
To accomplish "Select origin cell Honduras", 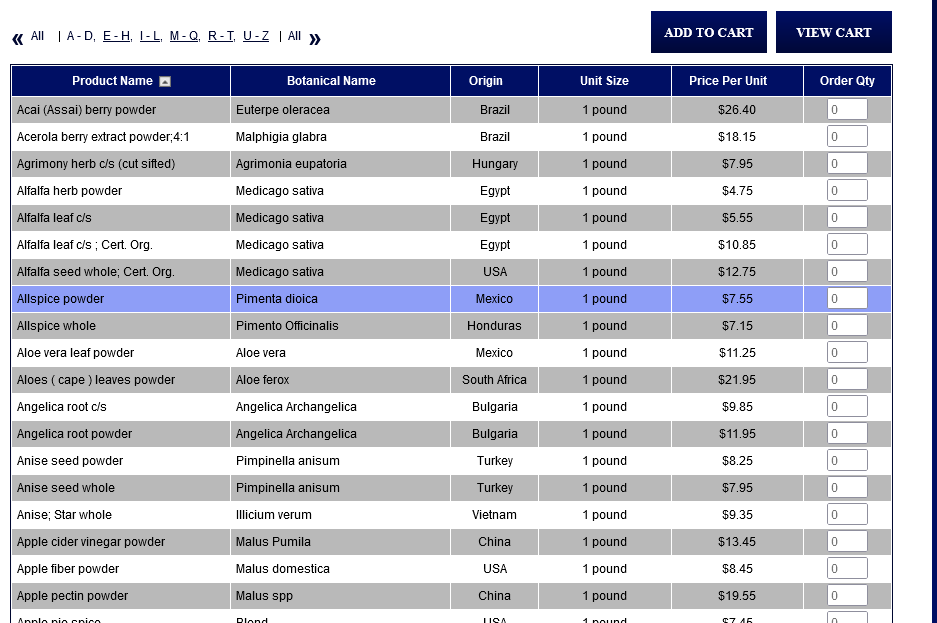I will [494, 326].
